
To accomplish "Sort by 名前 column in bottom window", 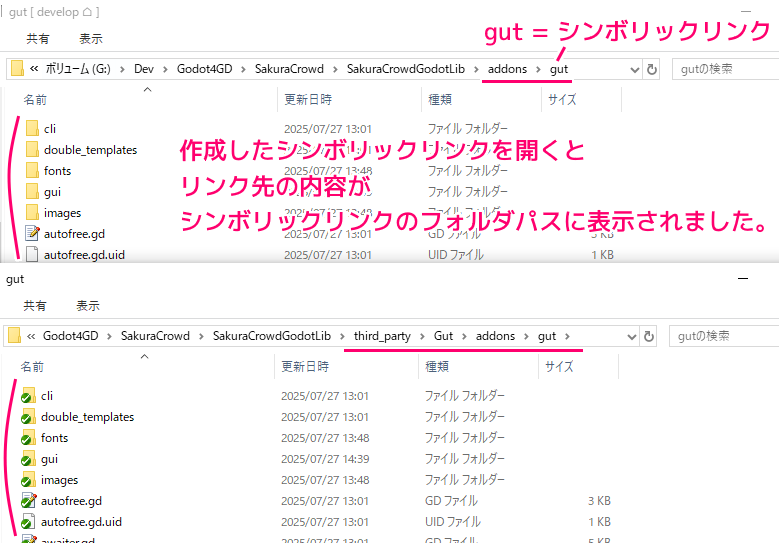I will [32, 367].
